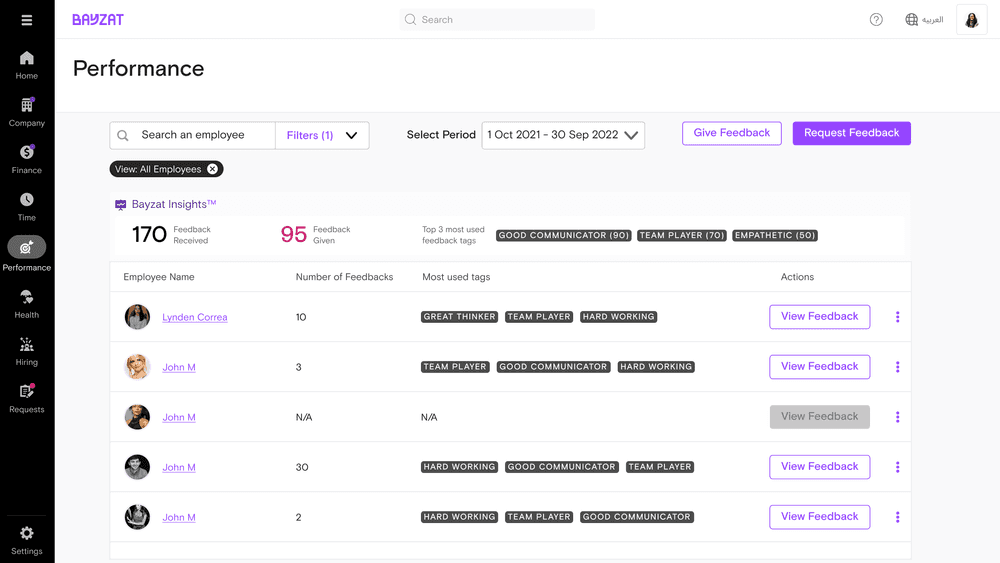1000x563 pixels.
Task: Click the Bayzat Insights icon
Action: point(121,205)
